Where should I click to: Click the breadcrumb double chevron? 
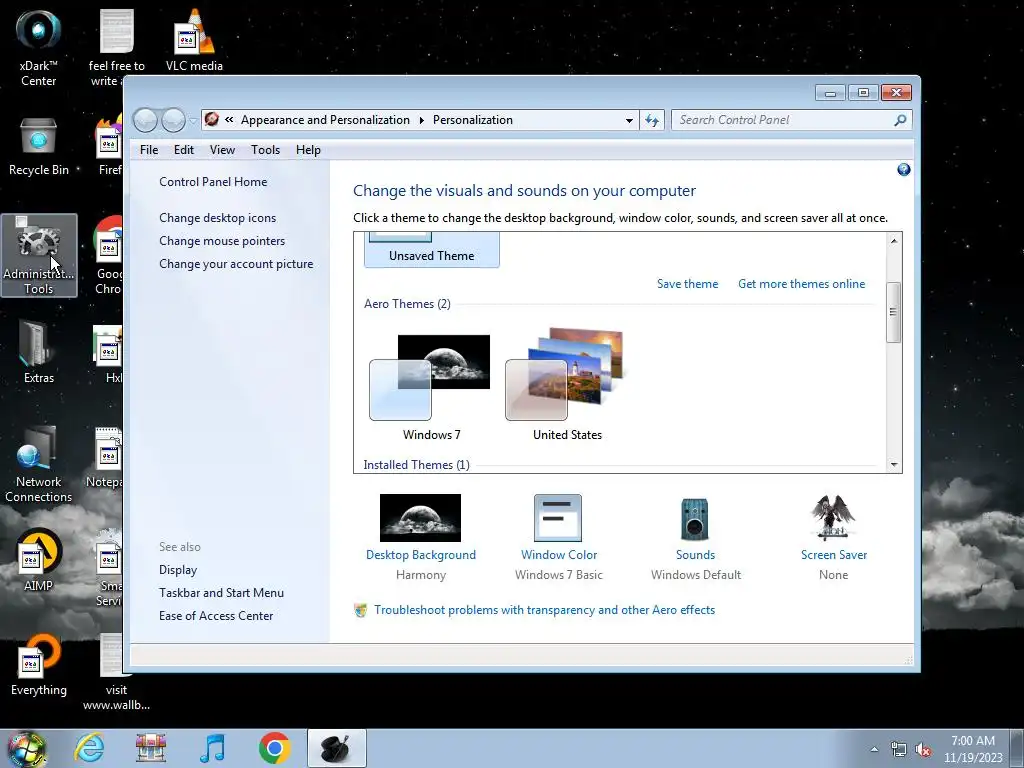[x=229, y=120]
